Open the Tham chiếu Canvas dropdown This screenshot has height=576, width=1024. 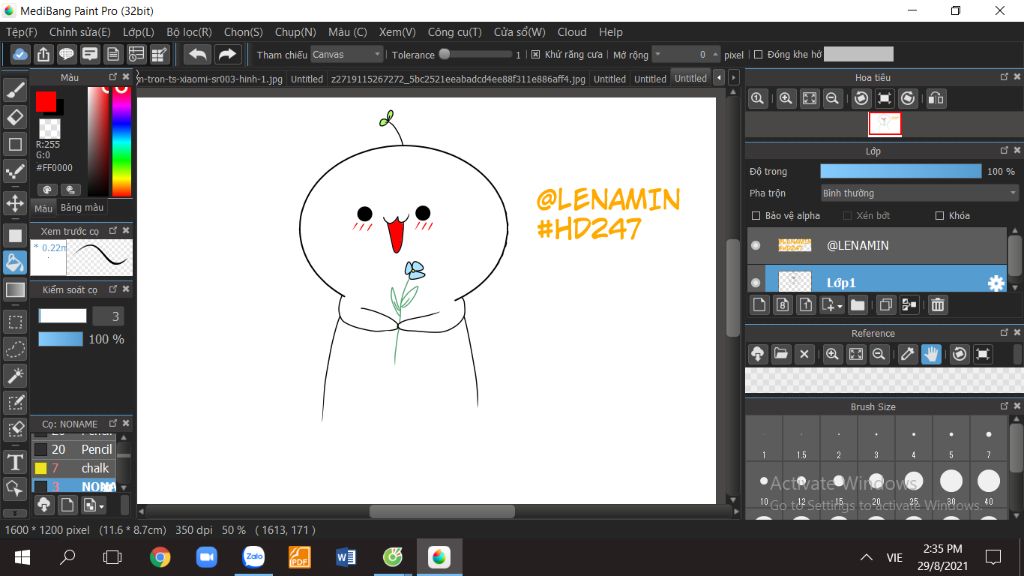(x=346, y=55)
